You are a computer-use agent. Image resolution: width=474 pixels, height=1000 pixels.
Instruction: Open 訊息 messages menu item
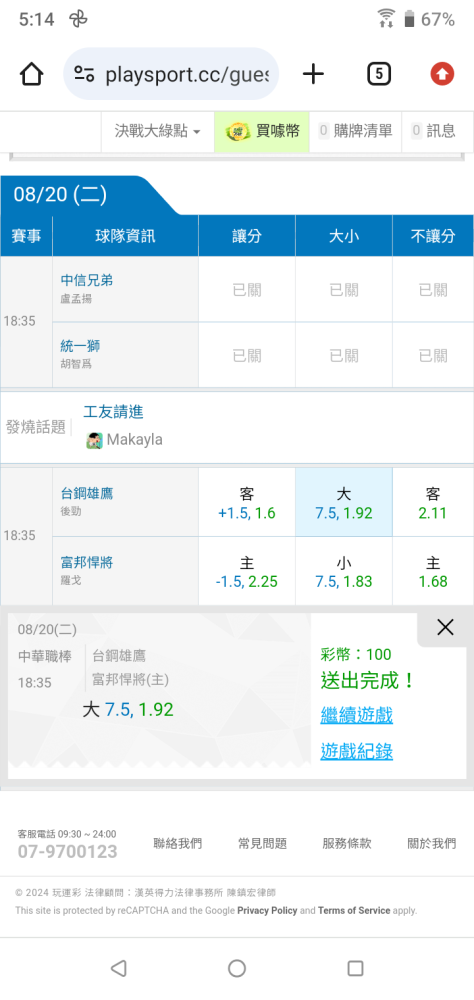click(x=434, y=131)
